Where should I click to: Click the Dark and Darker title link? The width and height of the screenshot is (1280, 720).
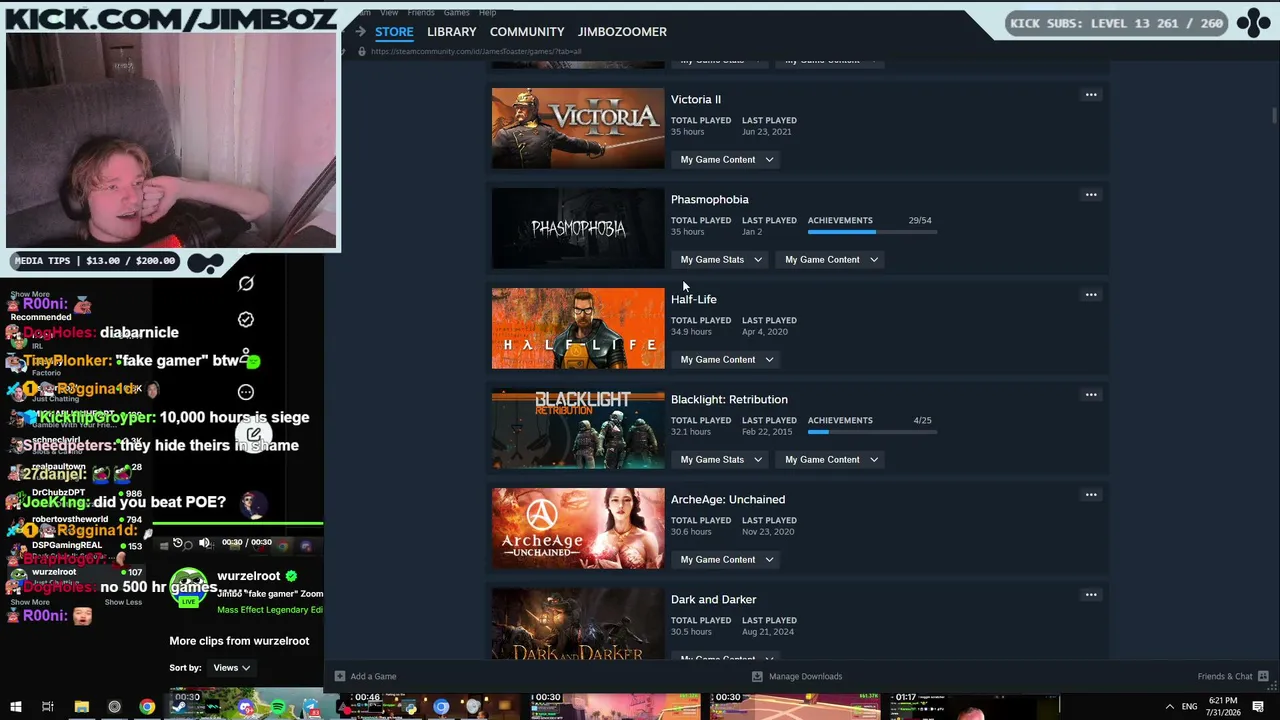tap(714, 599)
